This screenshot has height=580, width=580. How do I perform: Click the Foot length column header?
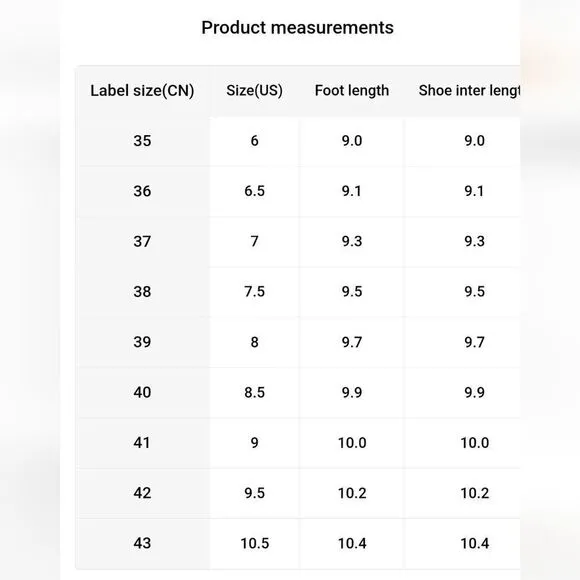352,91
